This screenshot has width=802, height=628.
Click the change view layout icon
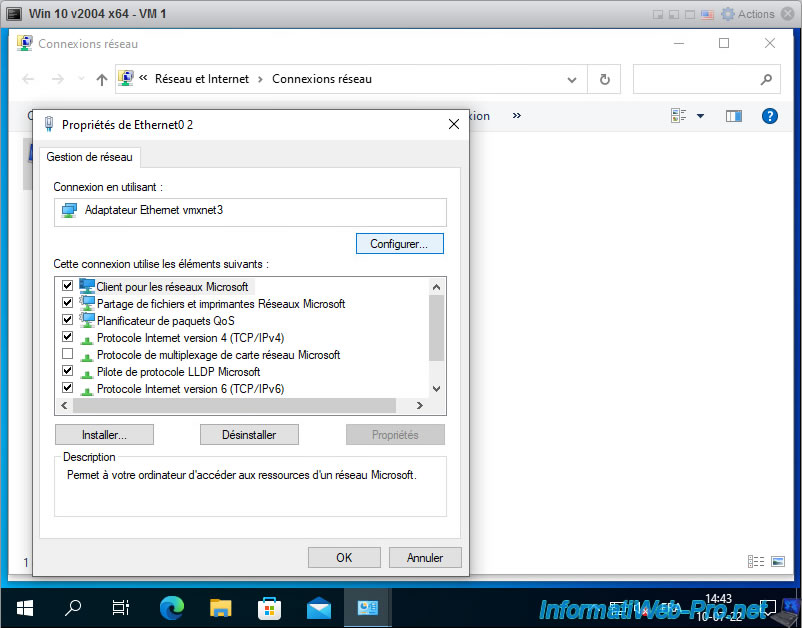pos(678,116)
